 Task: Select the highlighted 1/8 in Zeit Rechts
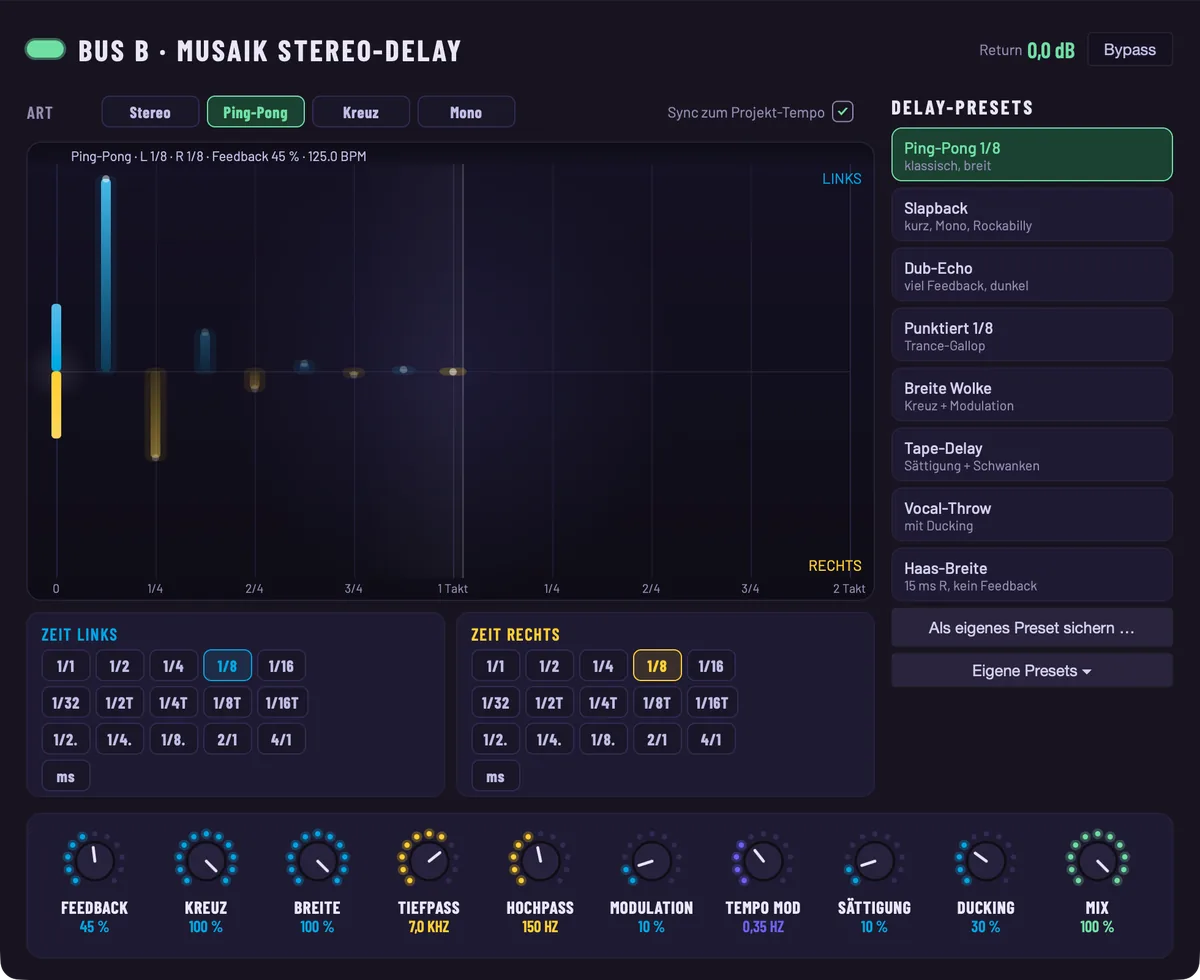[657, 666]
